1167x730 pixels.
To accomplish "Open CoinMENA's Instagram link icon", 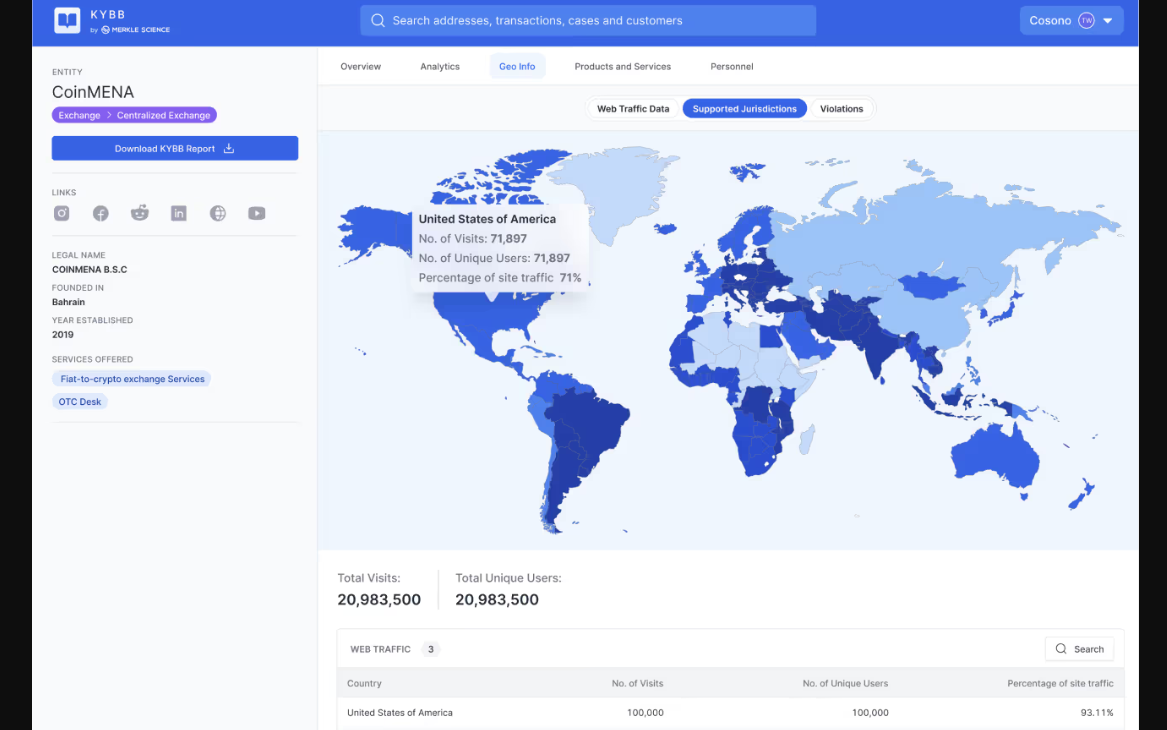I will point(62,214).
